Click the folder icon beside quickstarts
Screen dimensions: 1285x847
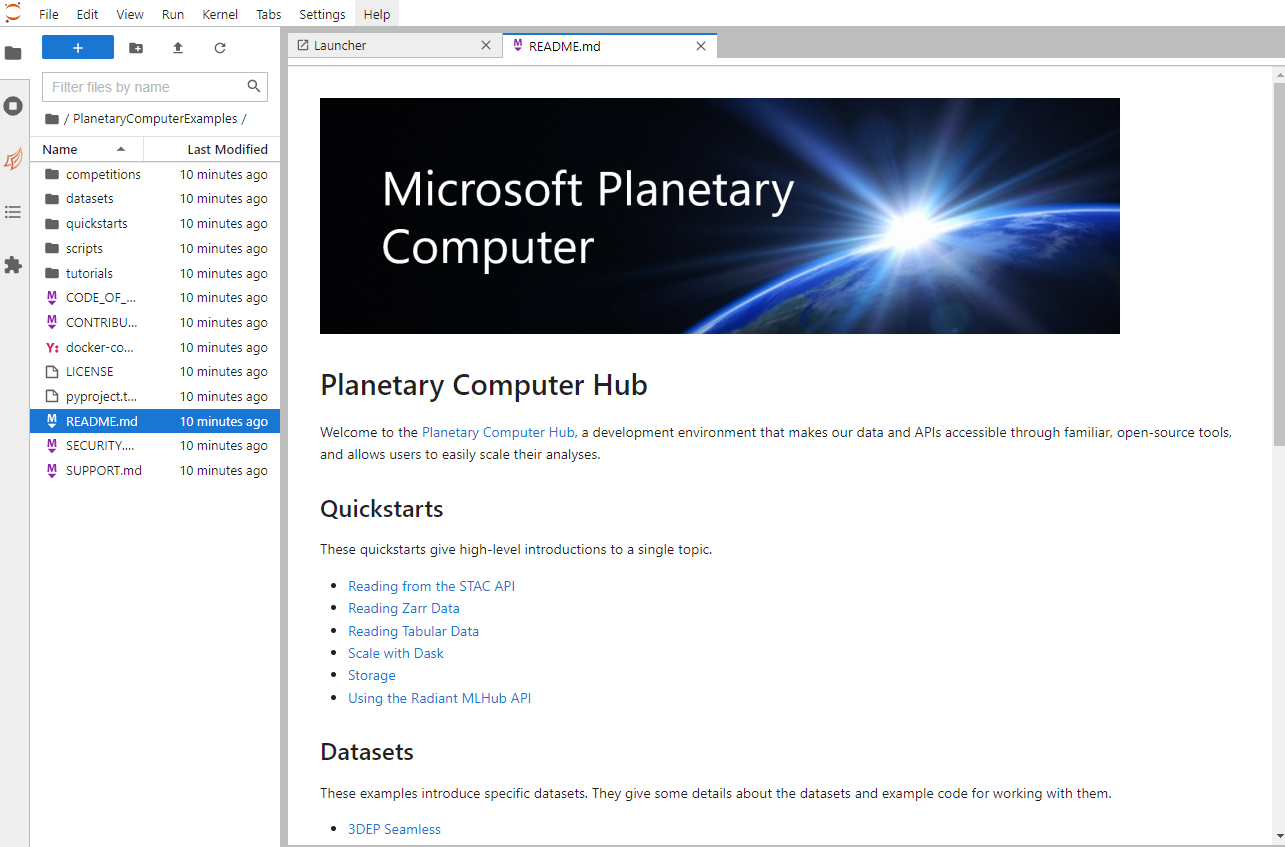[52, 223]
